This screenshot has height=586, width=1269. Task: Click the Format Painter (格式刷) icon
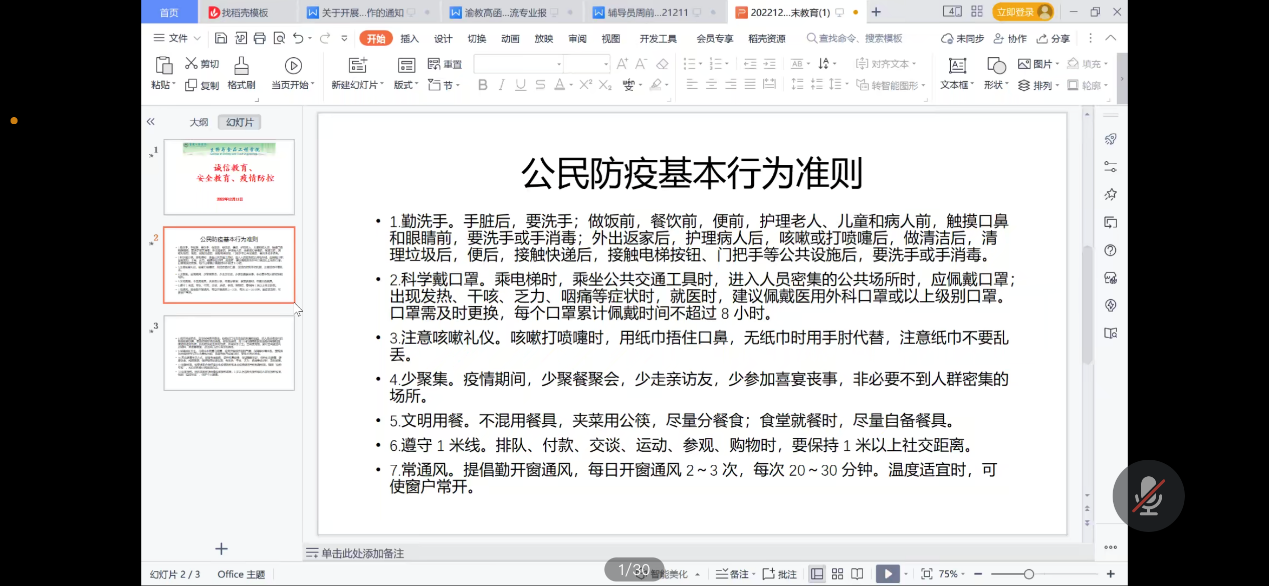[241, 66]
